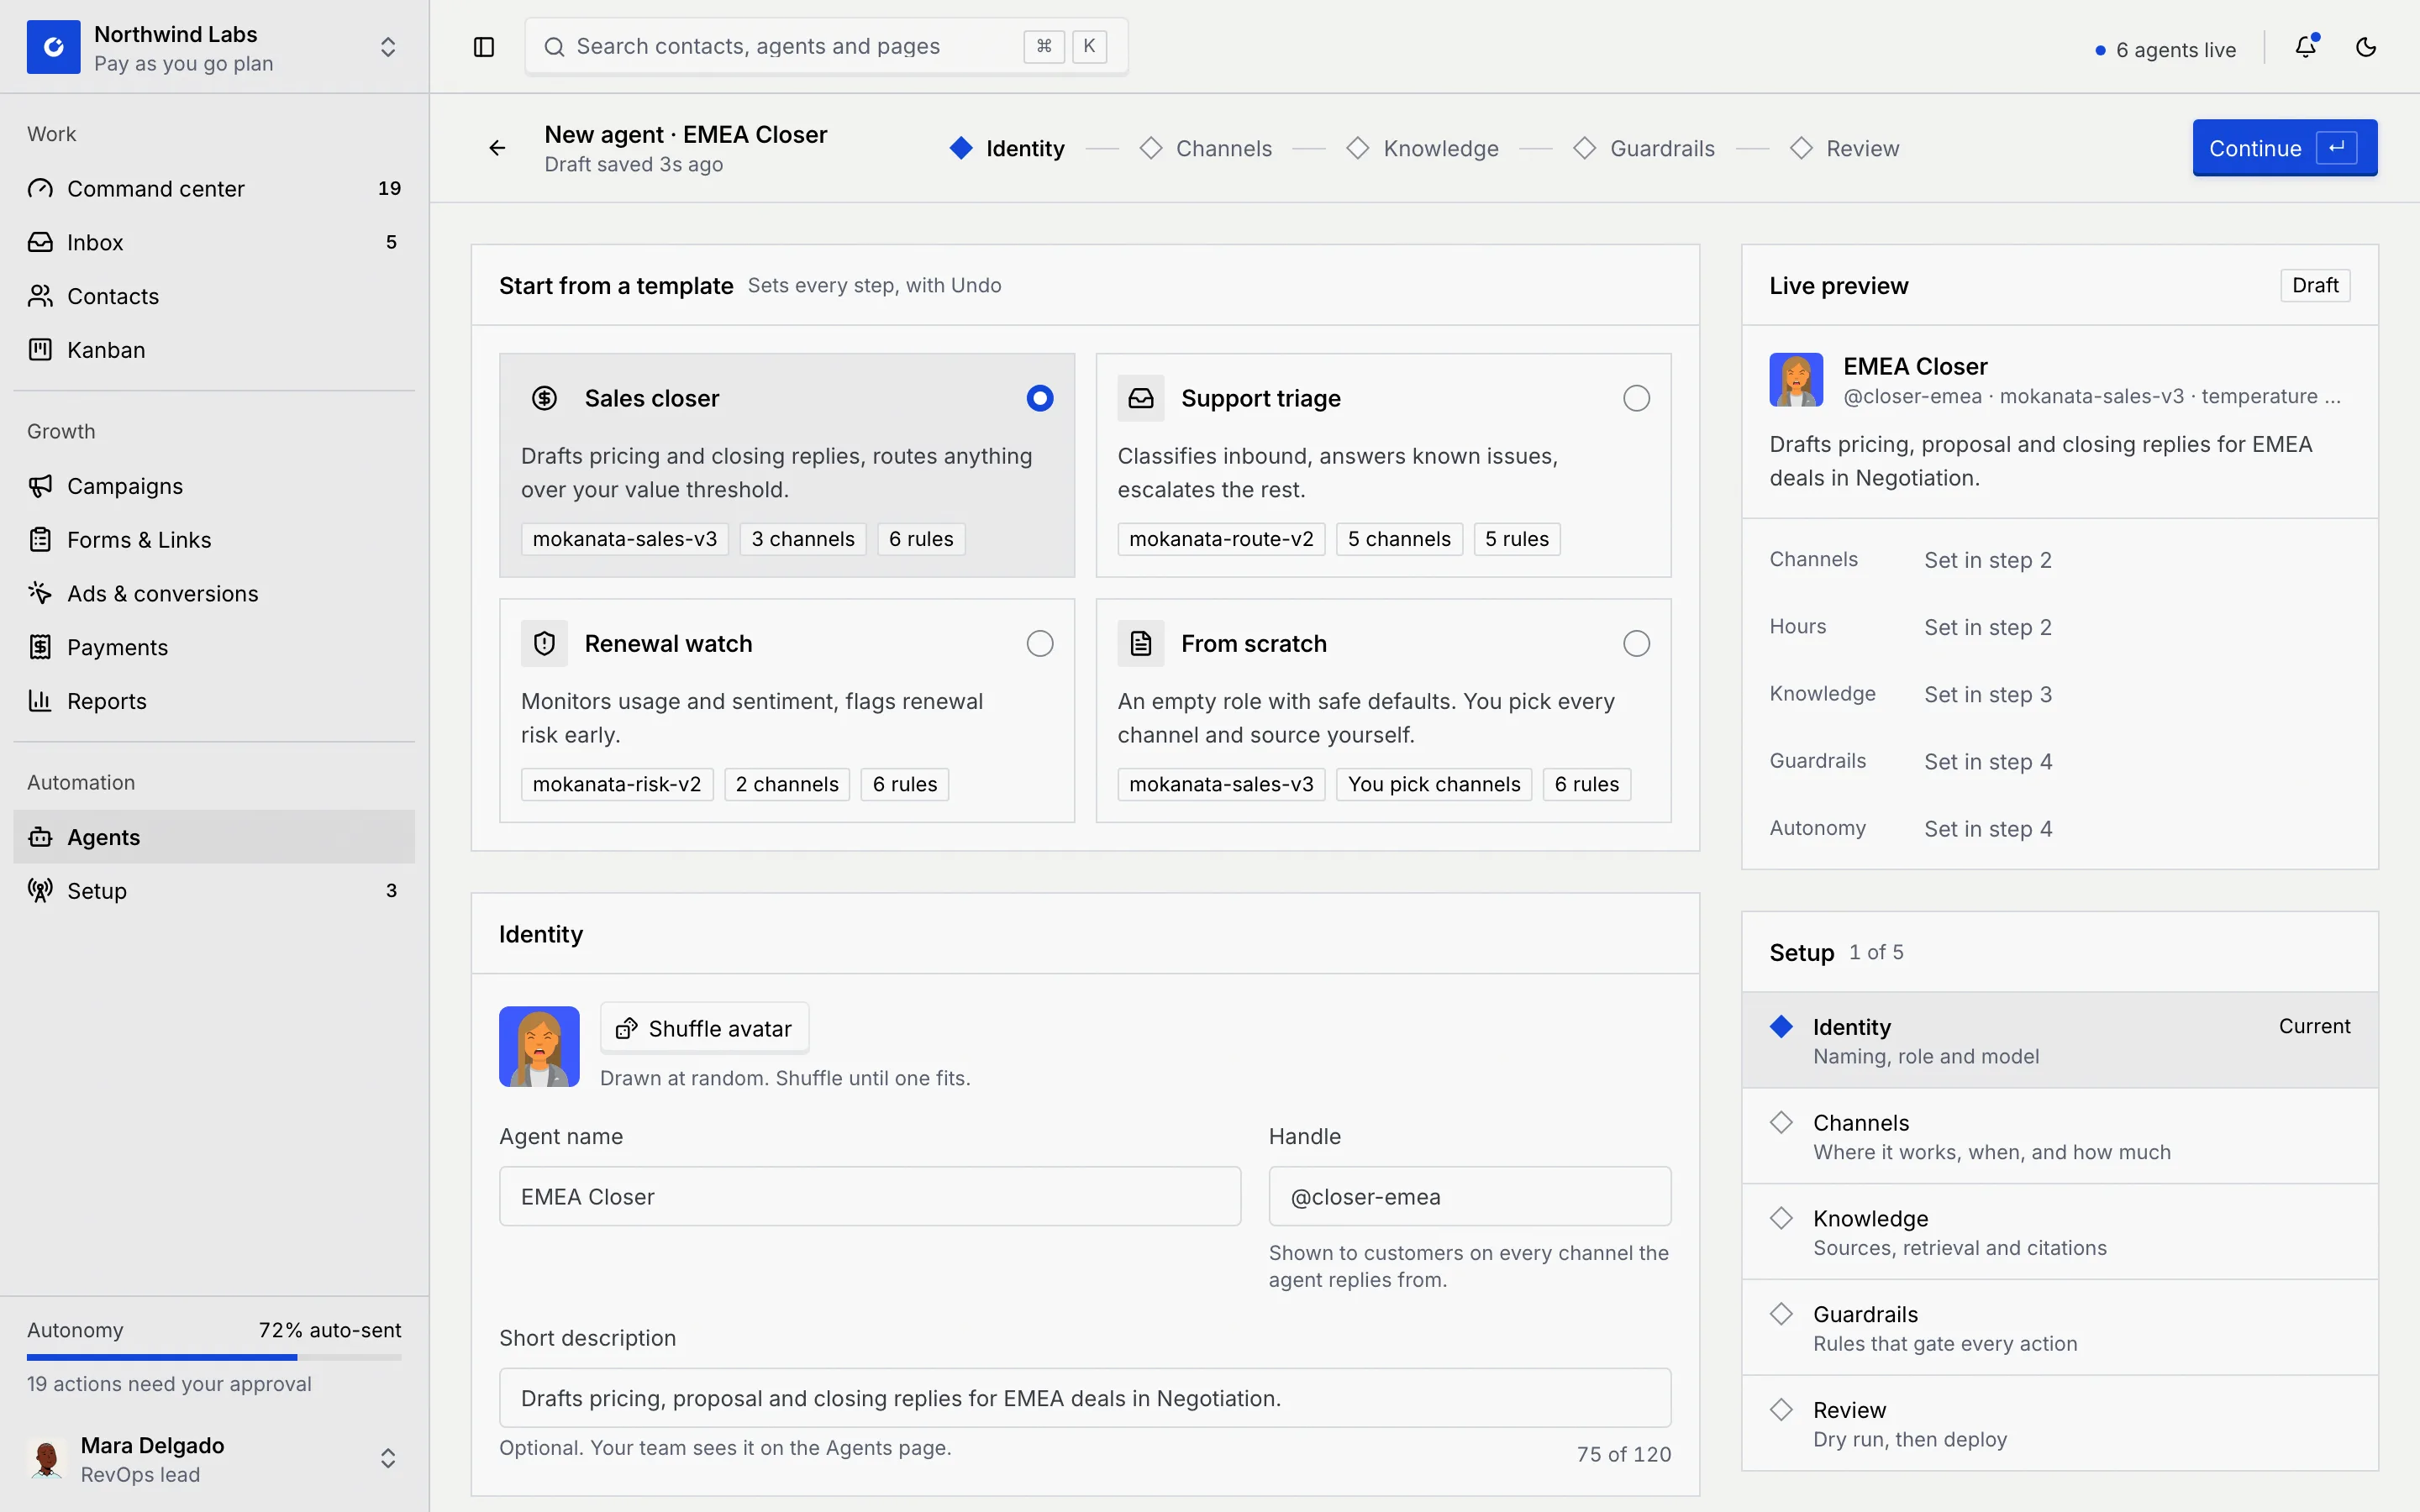This screenshot has height=1512, width=2420.
Task: Click the search magnifier icon
Action: coord(554,46)
